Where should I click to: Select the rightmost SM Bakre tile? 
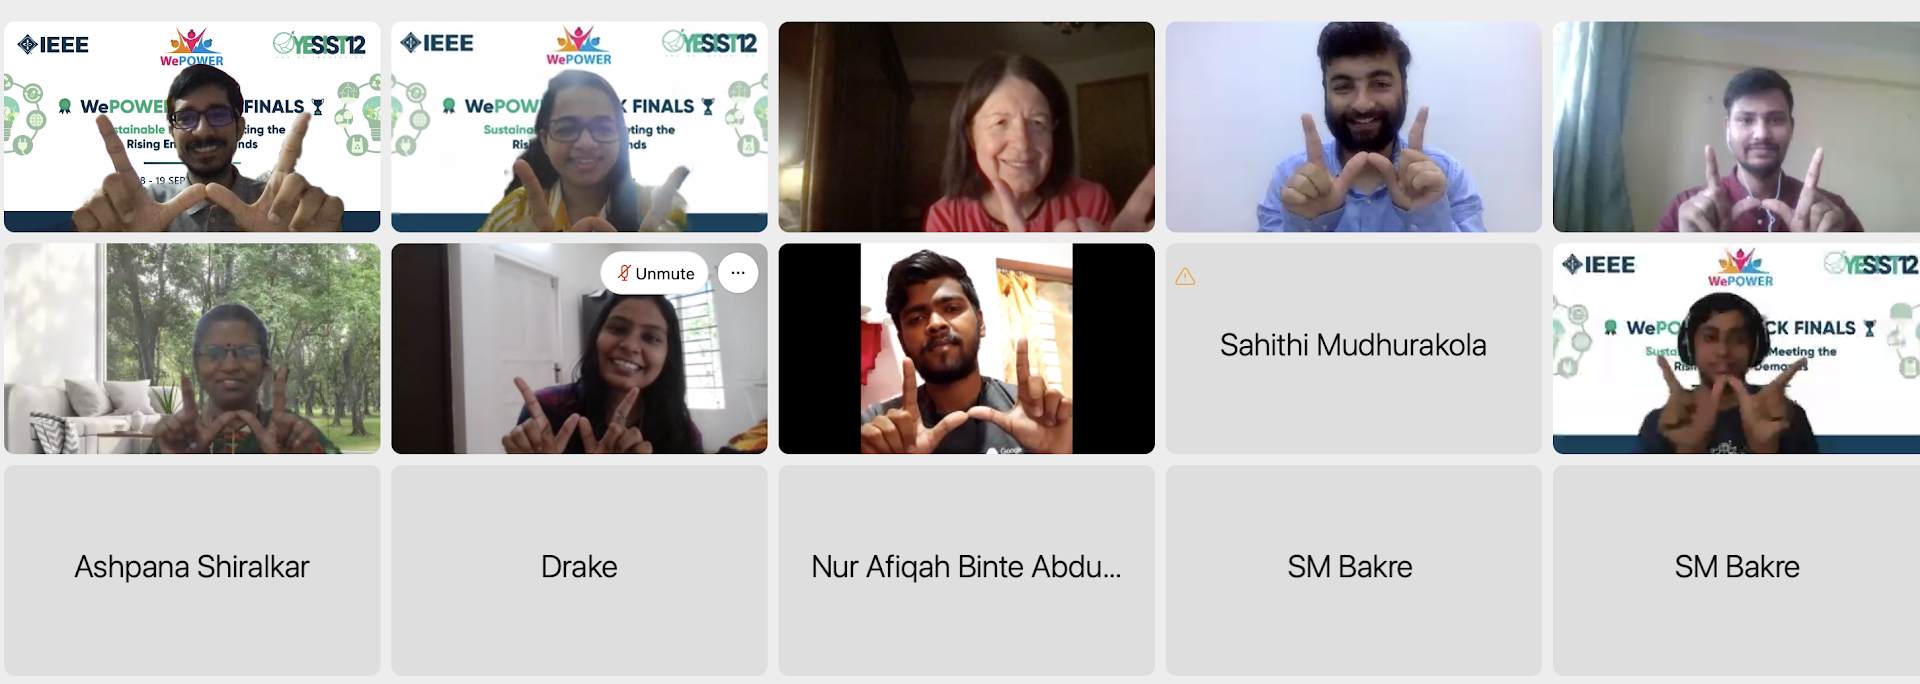click(x=1736, y=570)
